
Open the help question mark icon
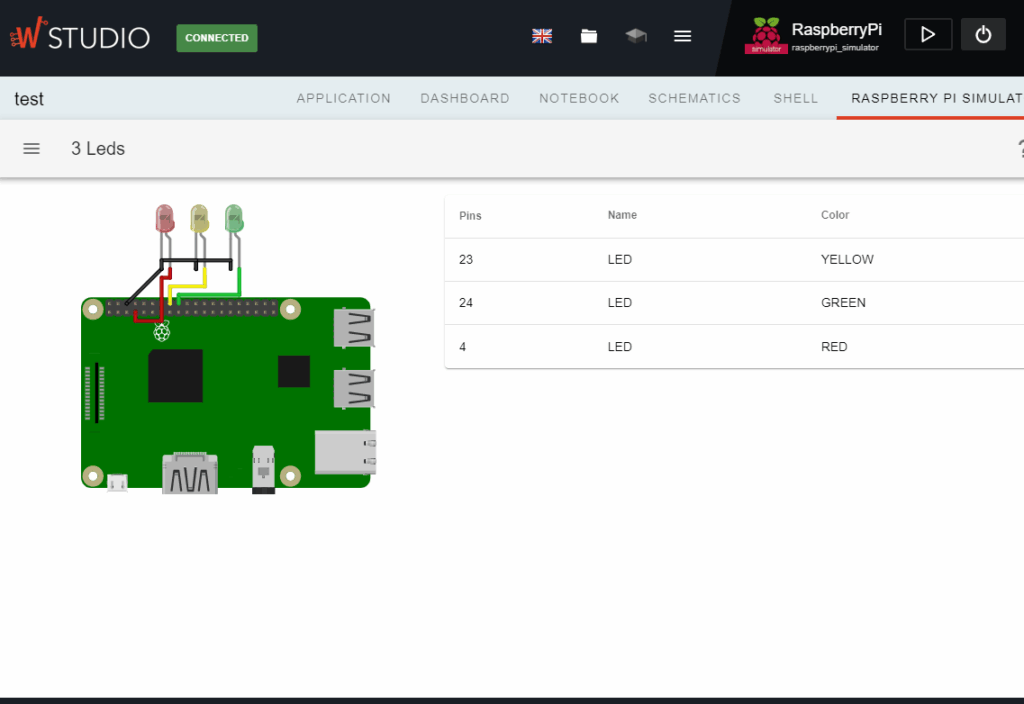click(1019, 148)
